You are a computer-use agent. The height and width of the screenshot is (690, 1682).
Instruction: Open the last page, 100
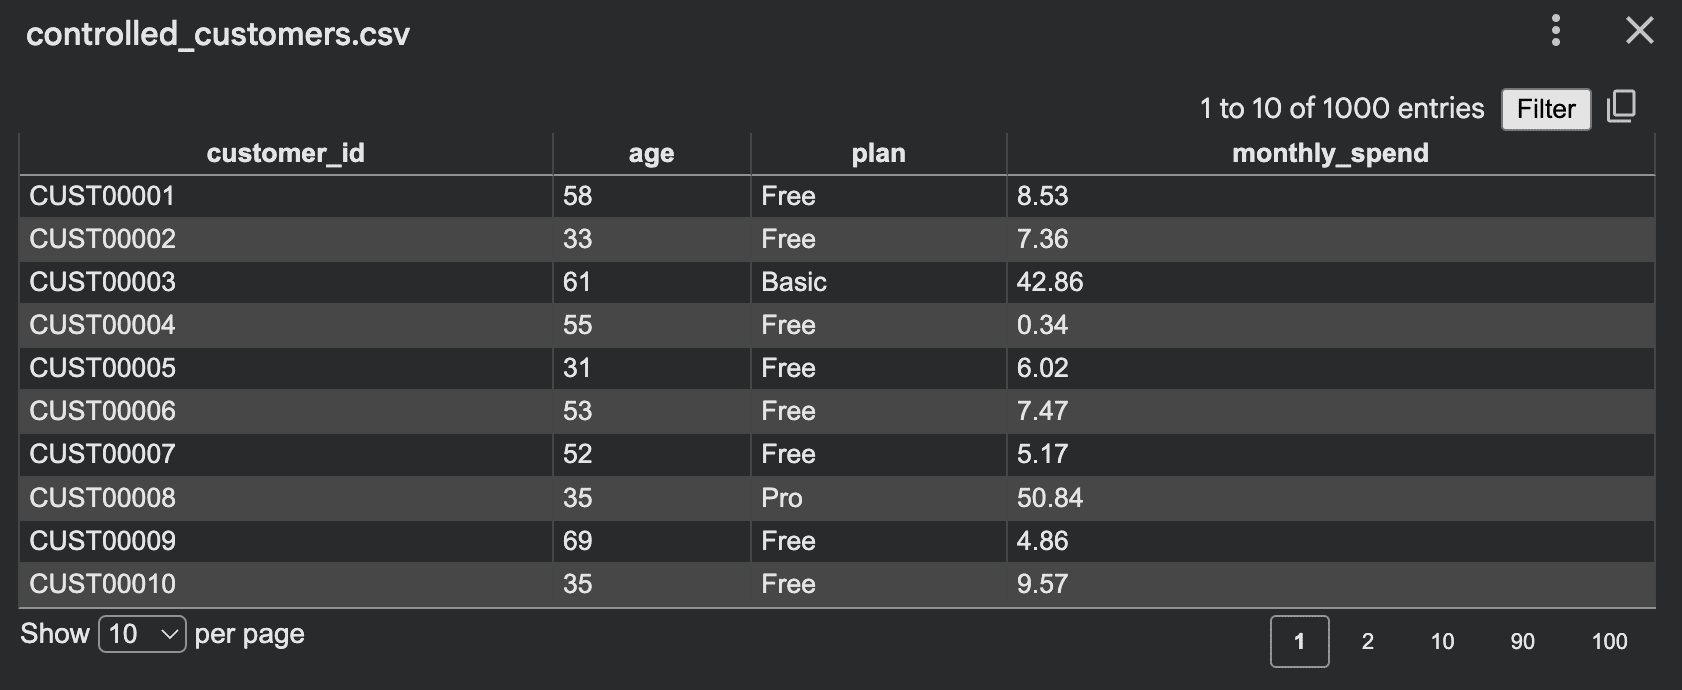click(1609, 641)
